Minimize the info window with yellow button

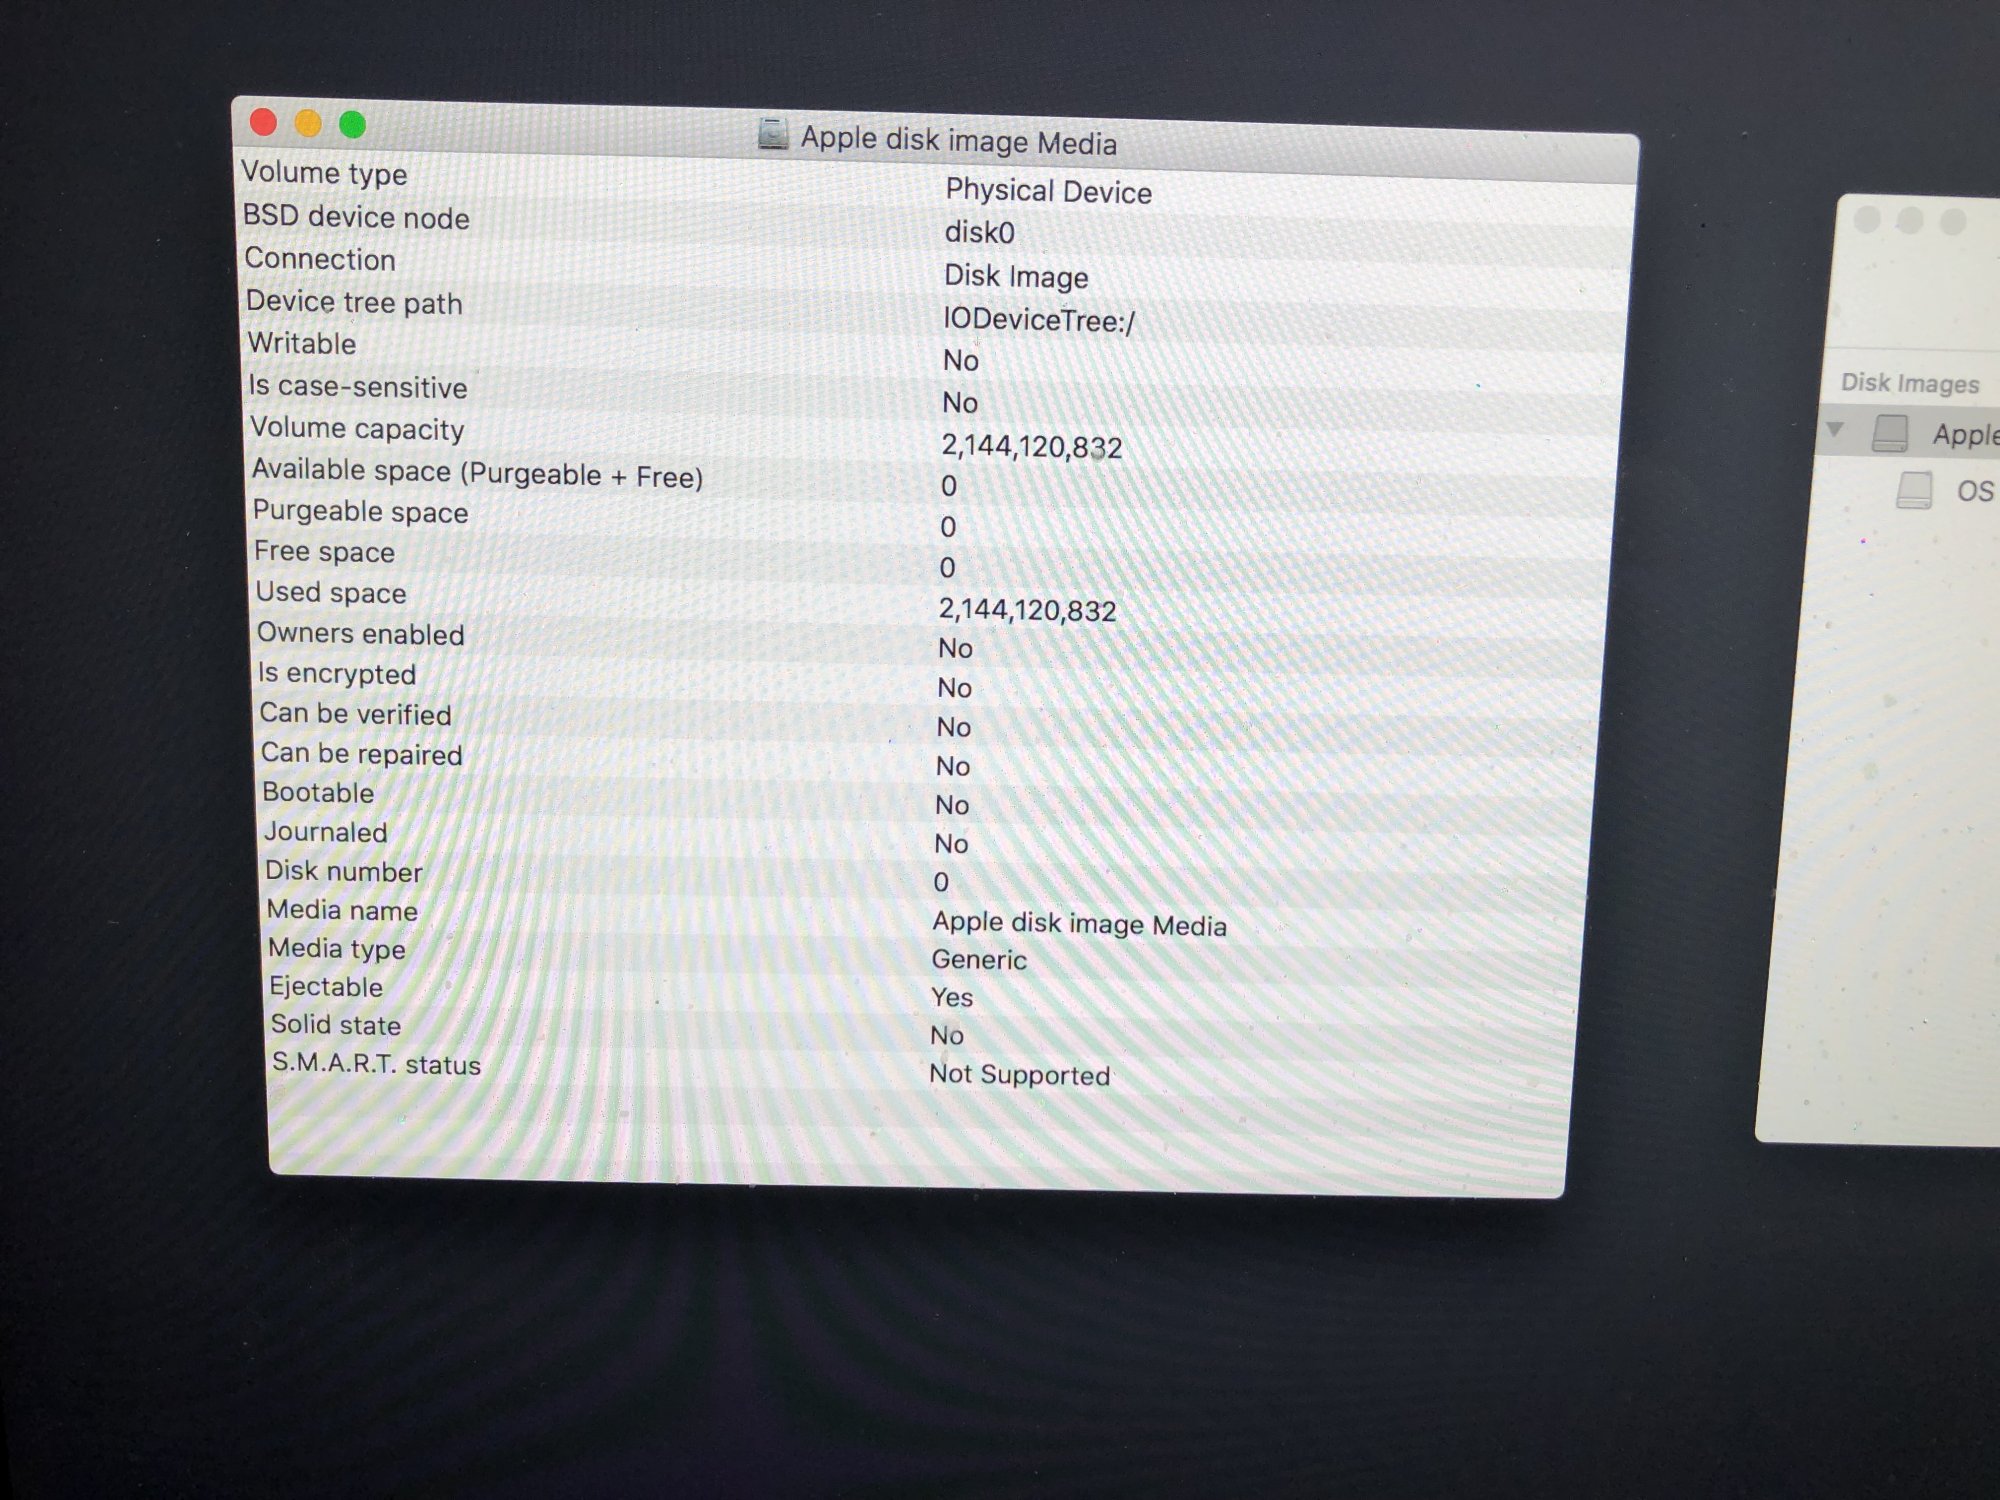[x=308, y=123]
